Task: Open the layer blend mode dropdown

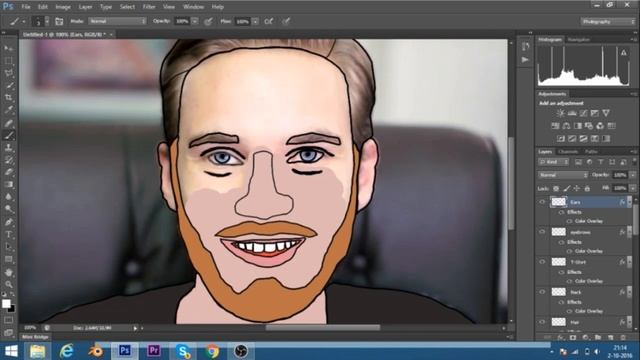Action: [x=562, y=175]
